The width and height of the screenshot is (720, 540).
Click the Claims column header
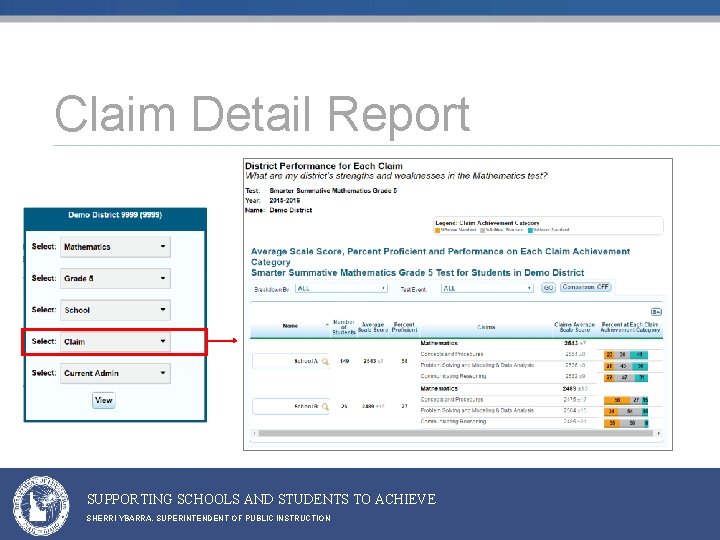[486, 327]
